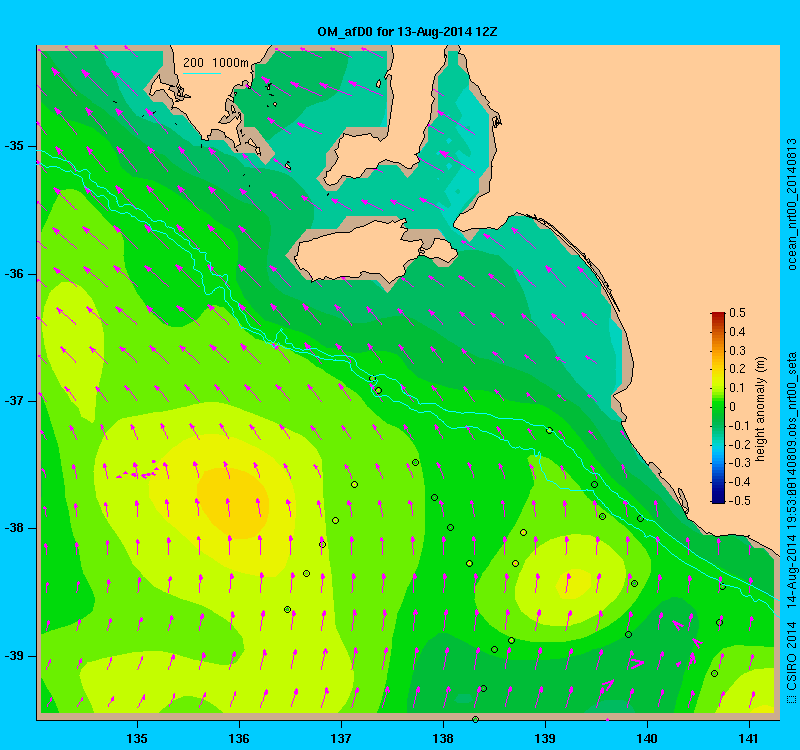Click the 139 longitude axis label
This screenshot has width=800, height=750.
[545, 738]
